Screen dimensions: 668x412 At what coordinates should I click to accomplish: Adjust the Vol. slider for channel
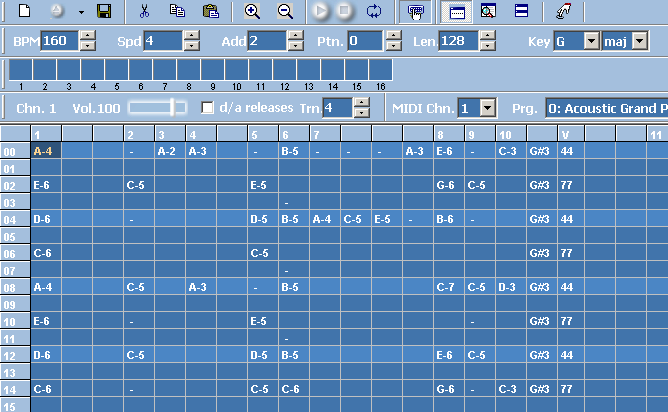pyautogui.click(x=173, y=108)
